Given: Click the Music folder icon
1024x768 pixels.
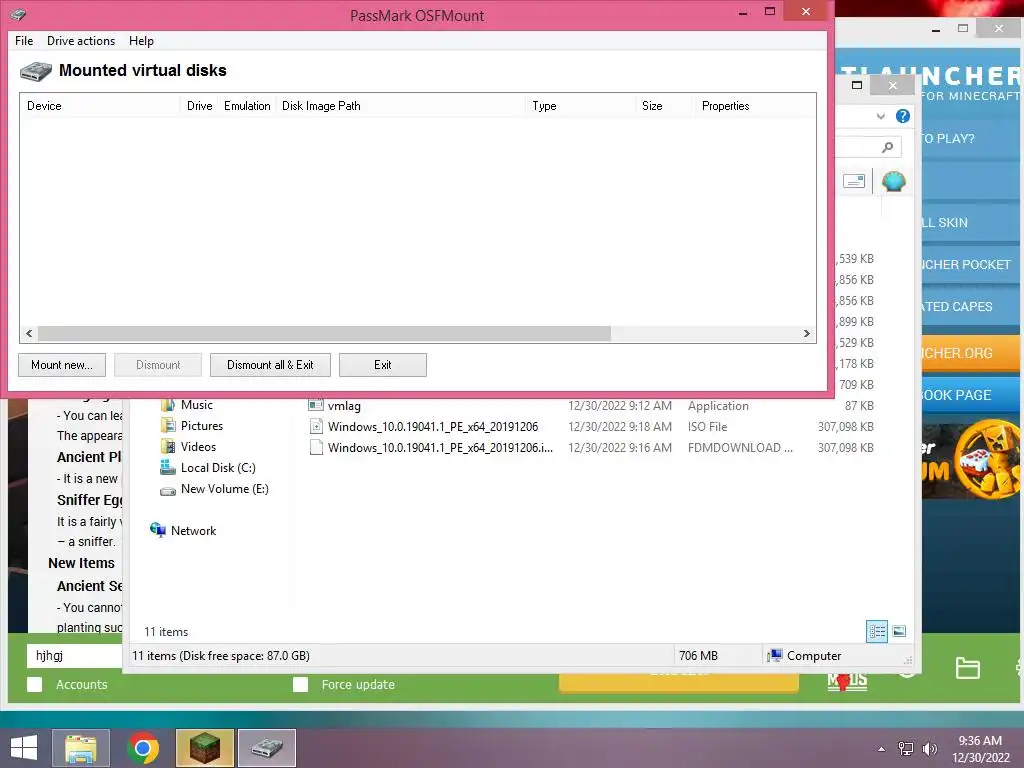Looking at the screenshot, I should pyautogui.click(x=168, y=405).
